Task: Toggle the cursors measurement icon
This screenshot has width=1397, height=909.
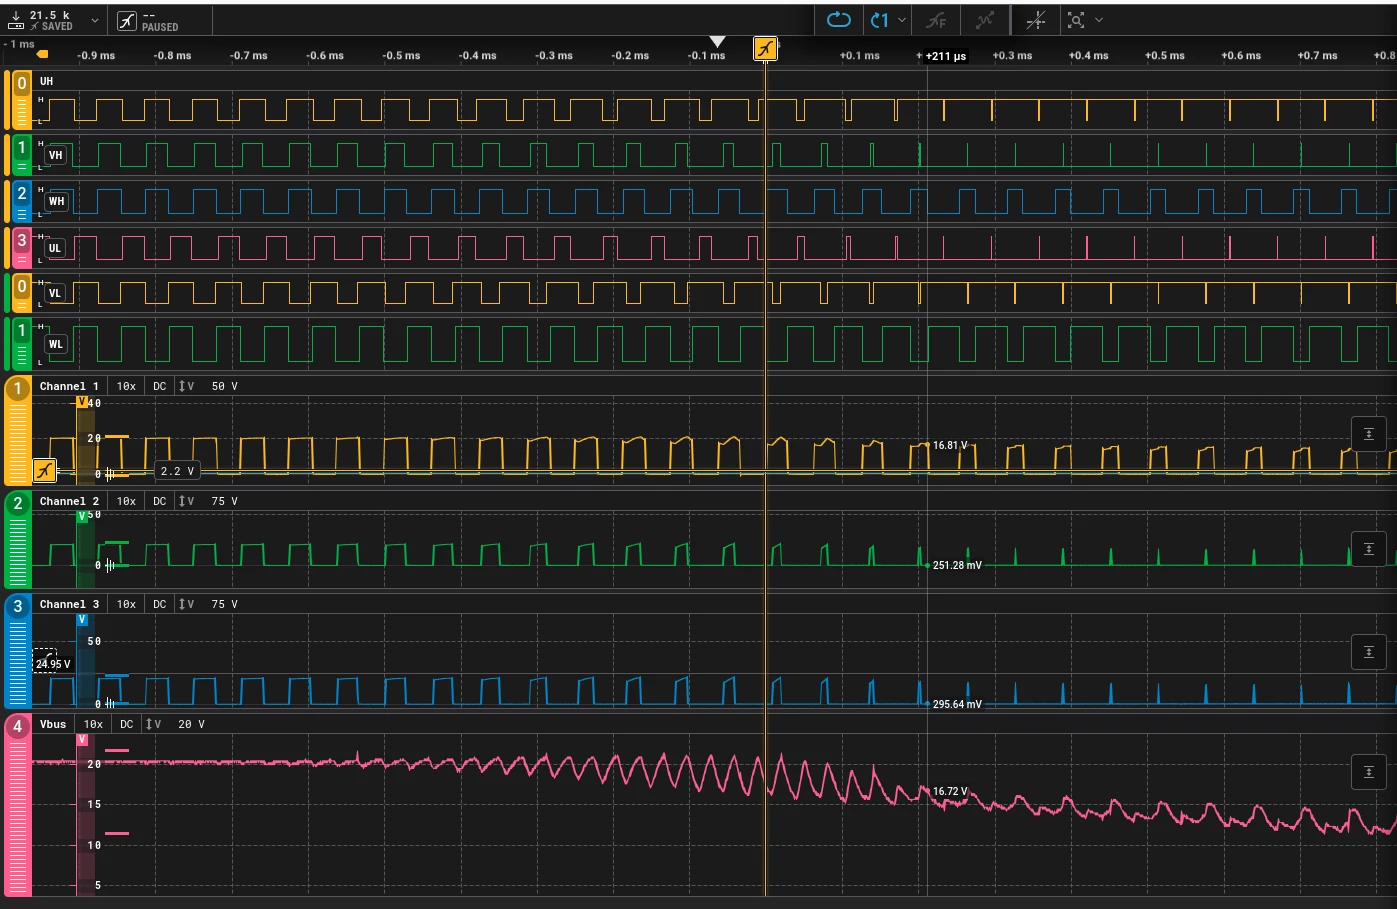Action: [x=1036, y=20]
